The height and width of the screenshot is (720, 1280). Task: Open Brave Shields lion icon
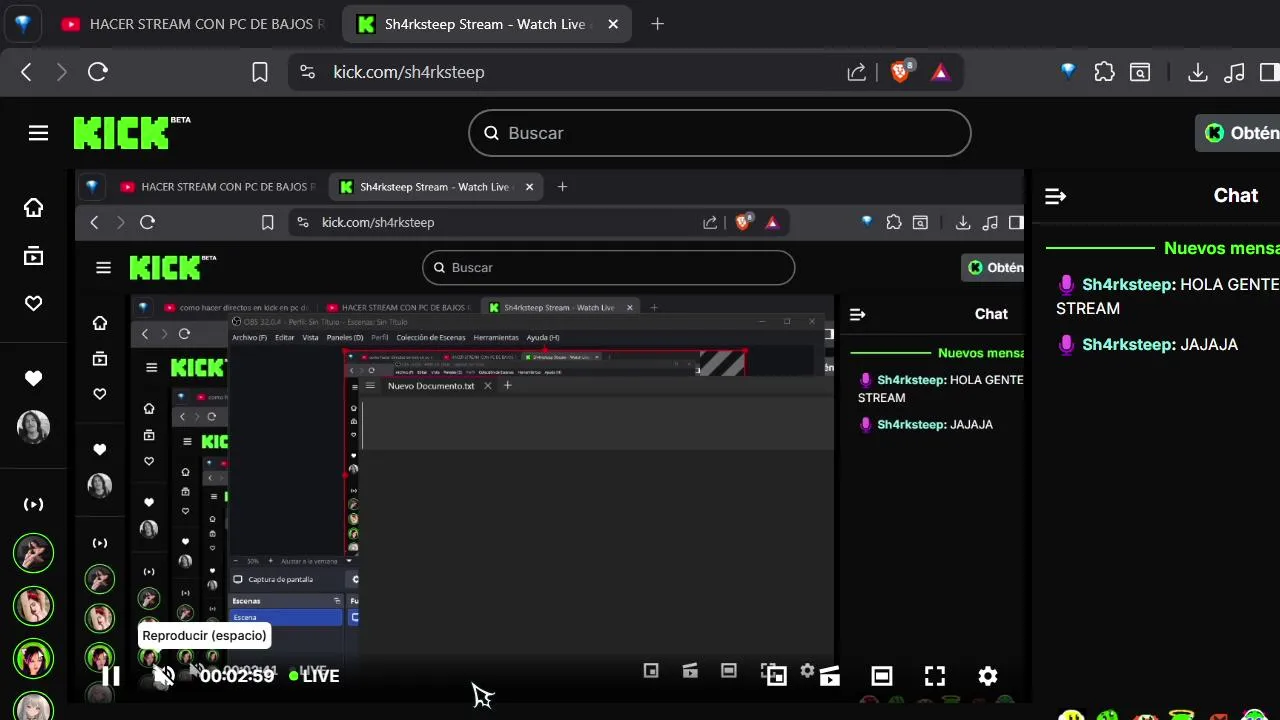tap(900, 71)
